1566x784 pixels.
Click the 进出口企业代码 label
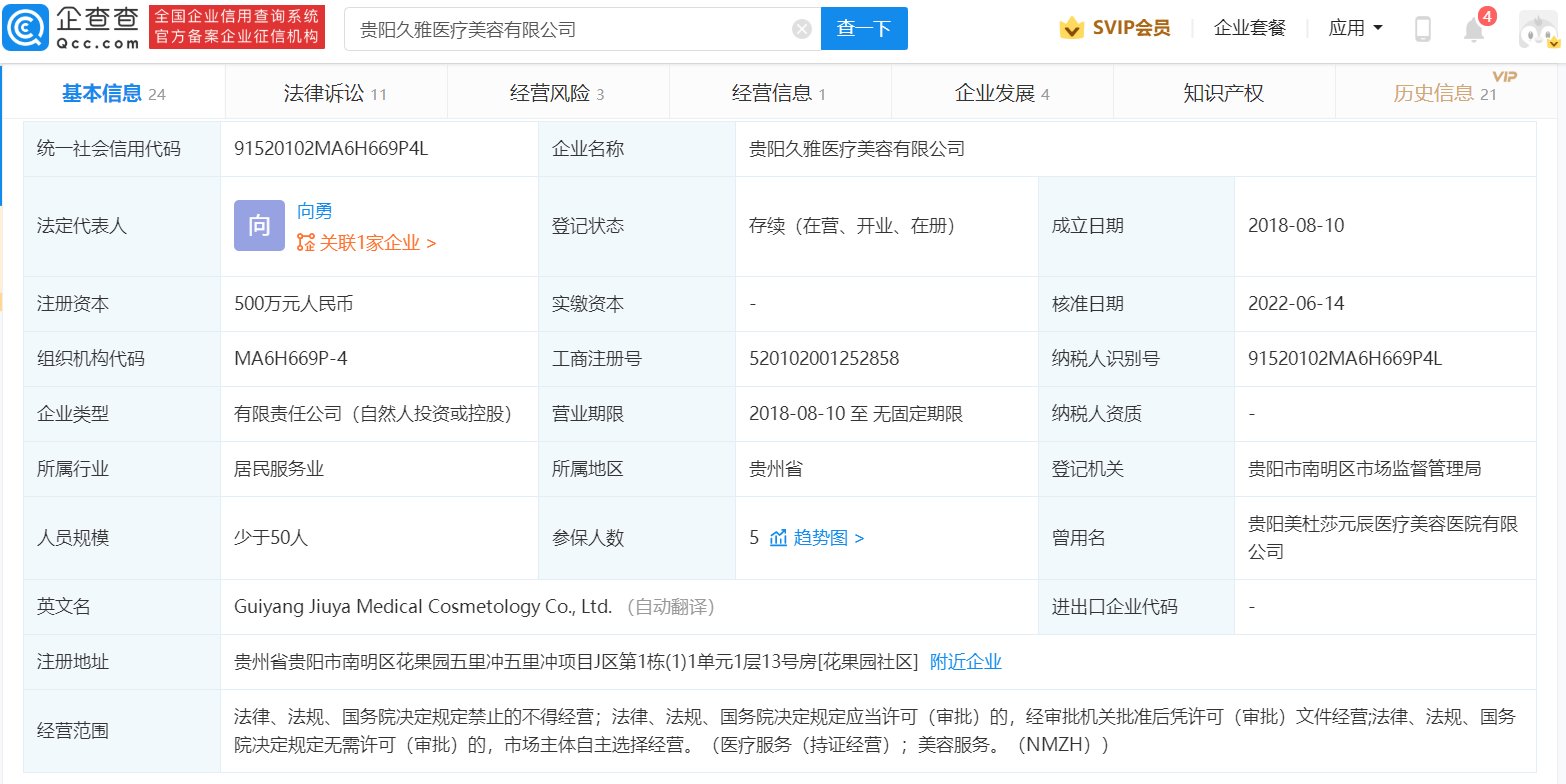point(1114,607)
